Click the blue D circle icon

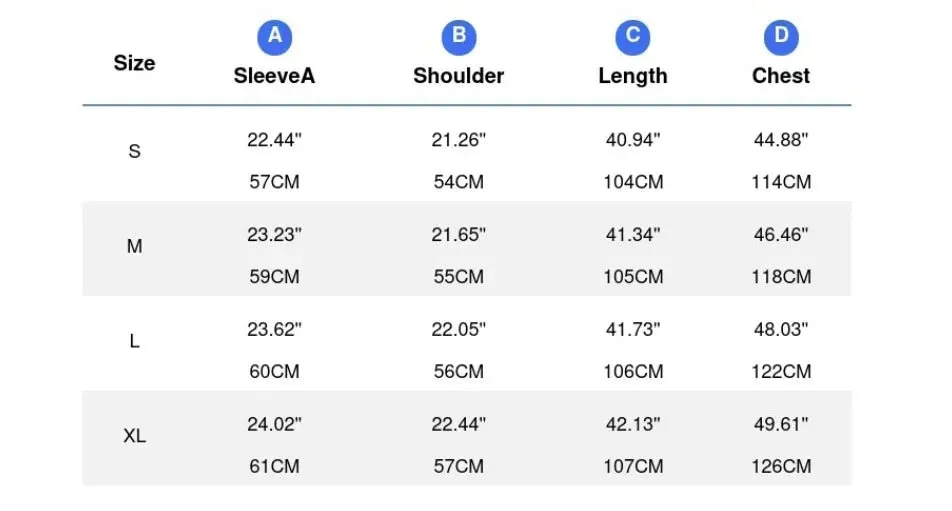point(781,37)
